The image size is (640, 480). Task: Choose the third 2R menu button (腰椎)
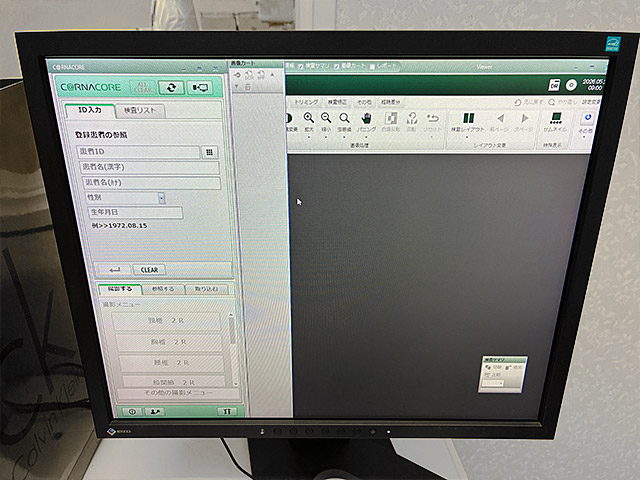click(x=171, y=362)
